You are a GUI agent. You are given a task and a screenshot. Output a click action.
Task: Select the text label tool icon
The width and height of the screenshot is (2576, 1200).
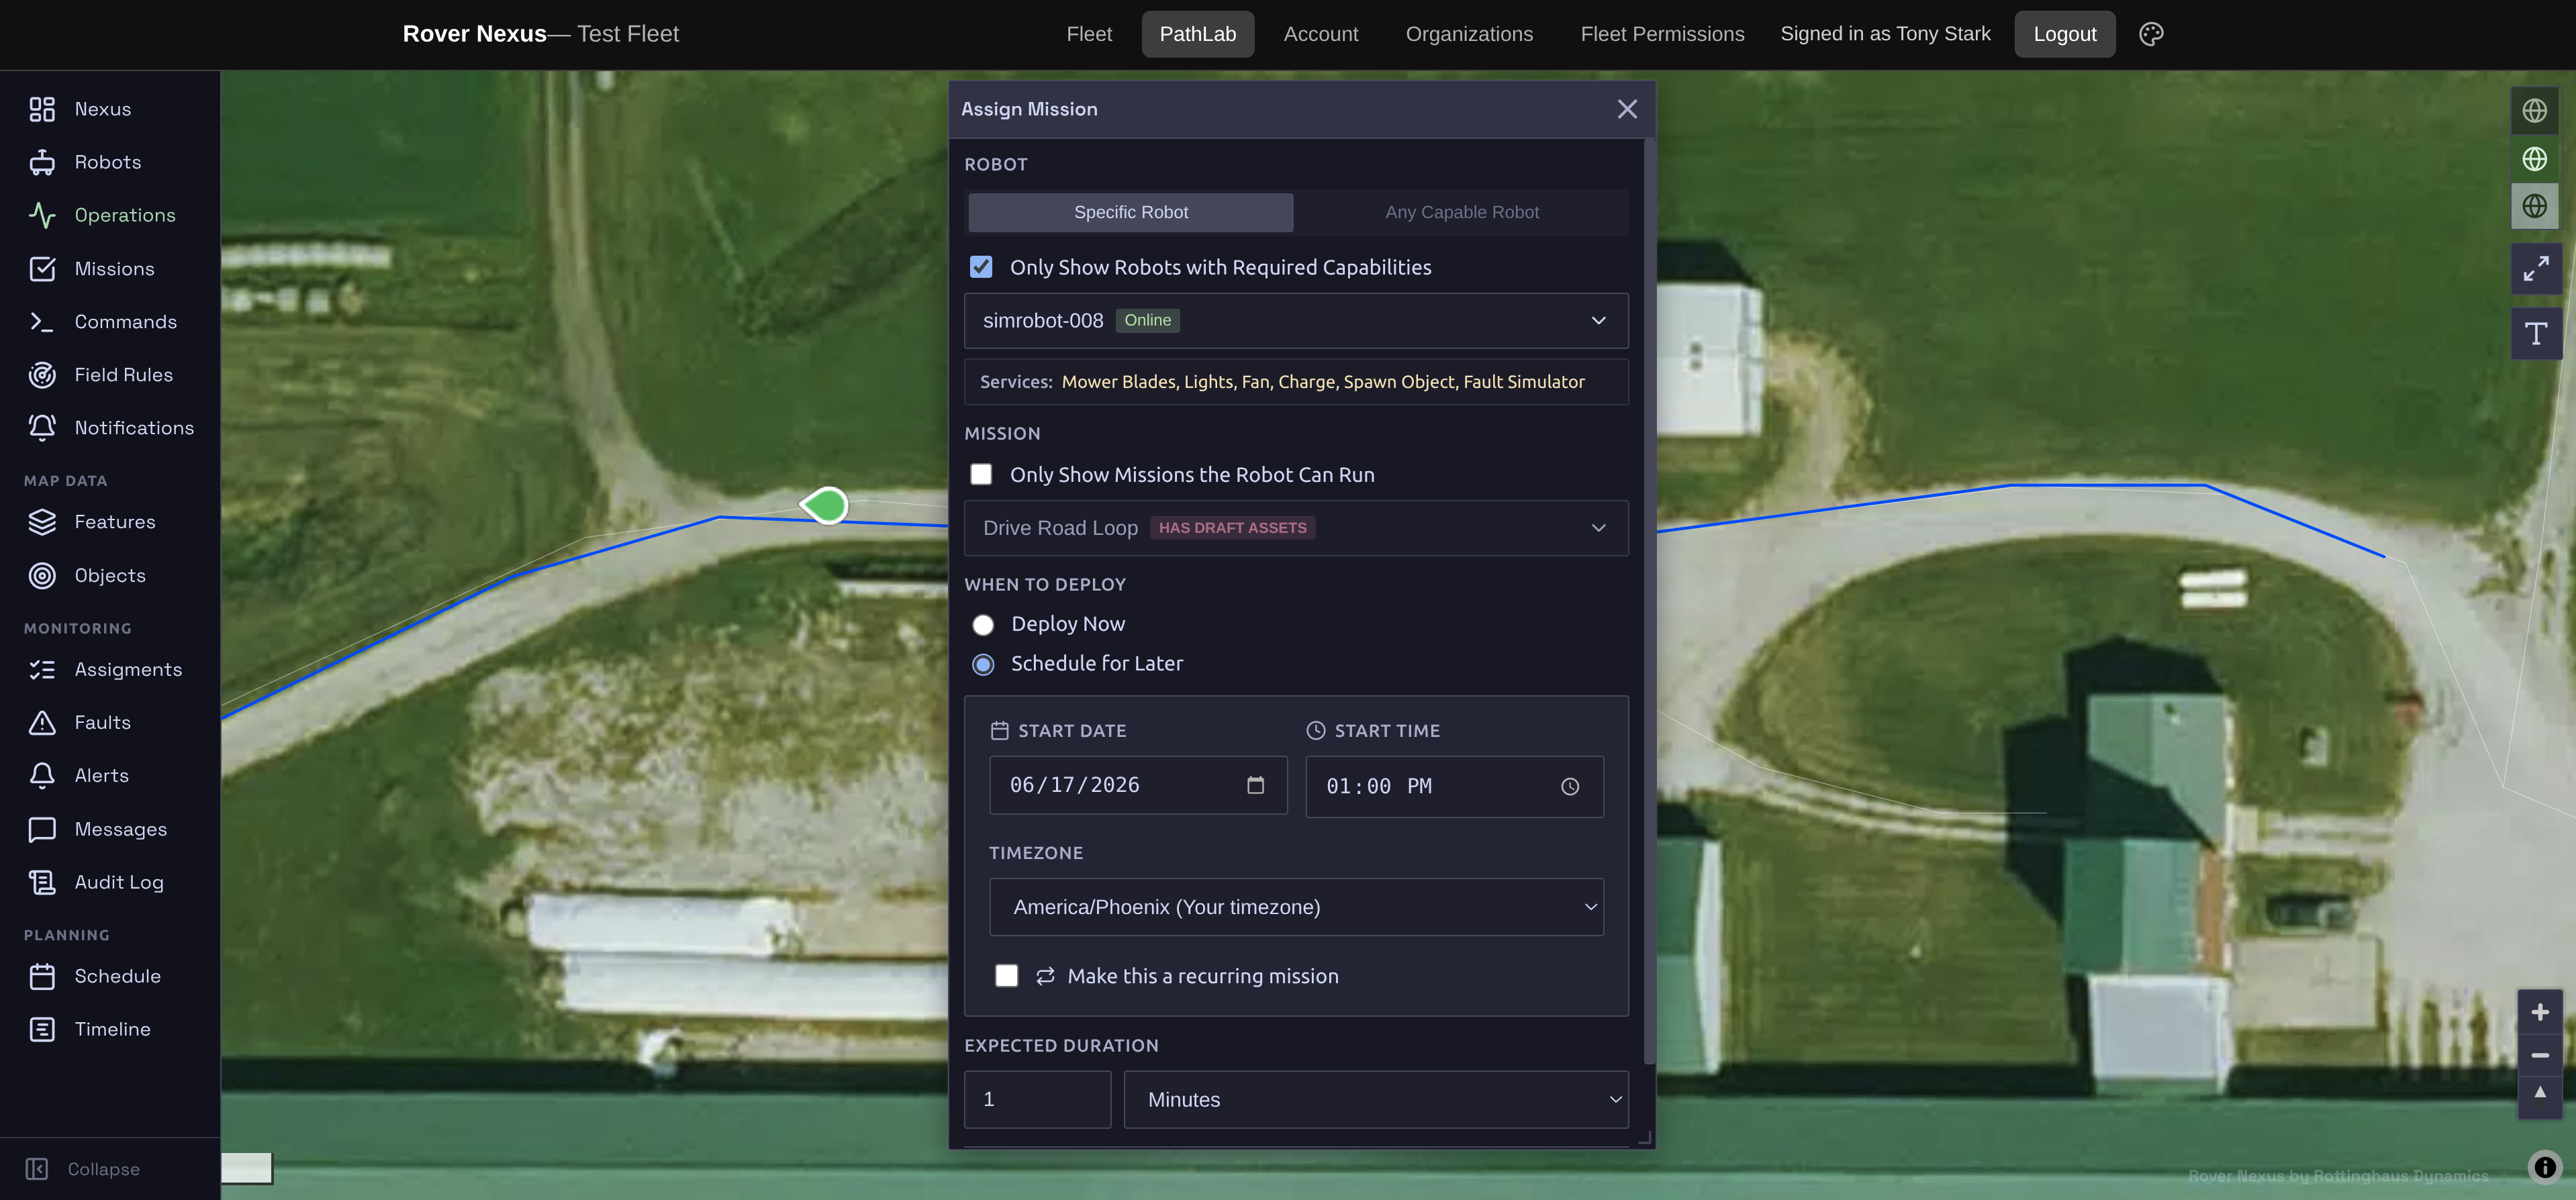[x=2535, y=333]
